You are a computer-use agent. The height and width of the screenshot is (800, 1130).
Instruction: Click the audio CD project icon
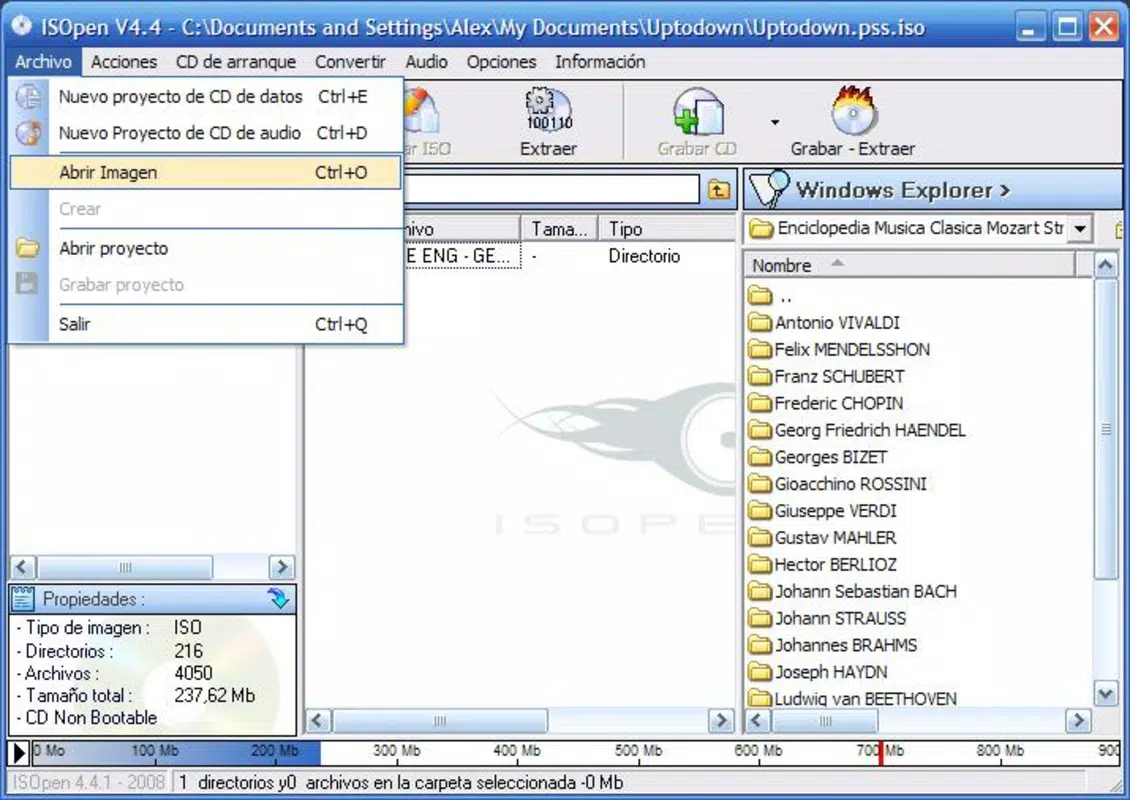click(28, 133)
